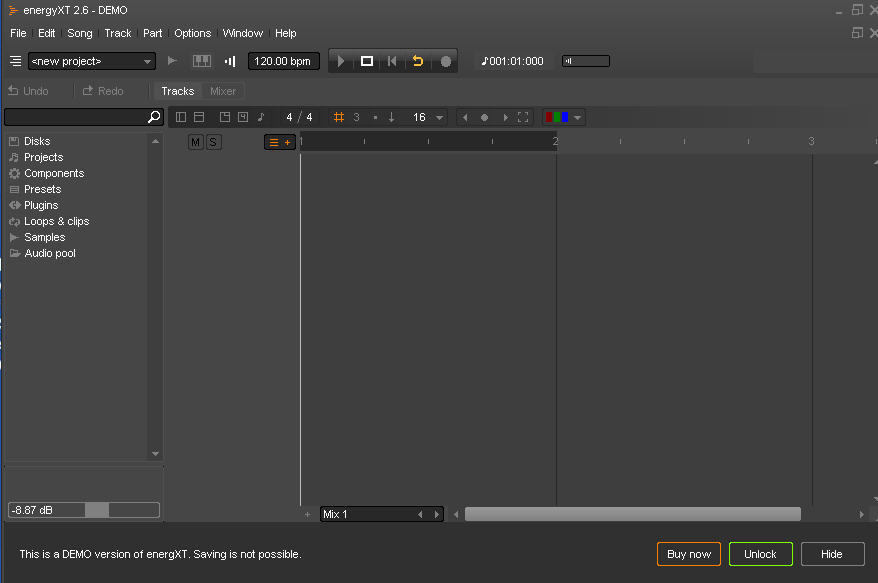Adjust the CPU meter bar in transport
Image resolution: width=878 pixels, height=583 pixels.
point(586,61)
